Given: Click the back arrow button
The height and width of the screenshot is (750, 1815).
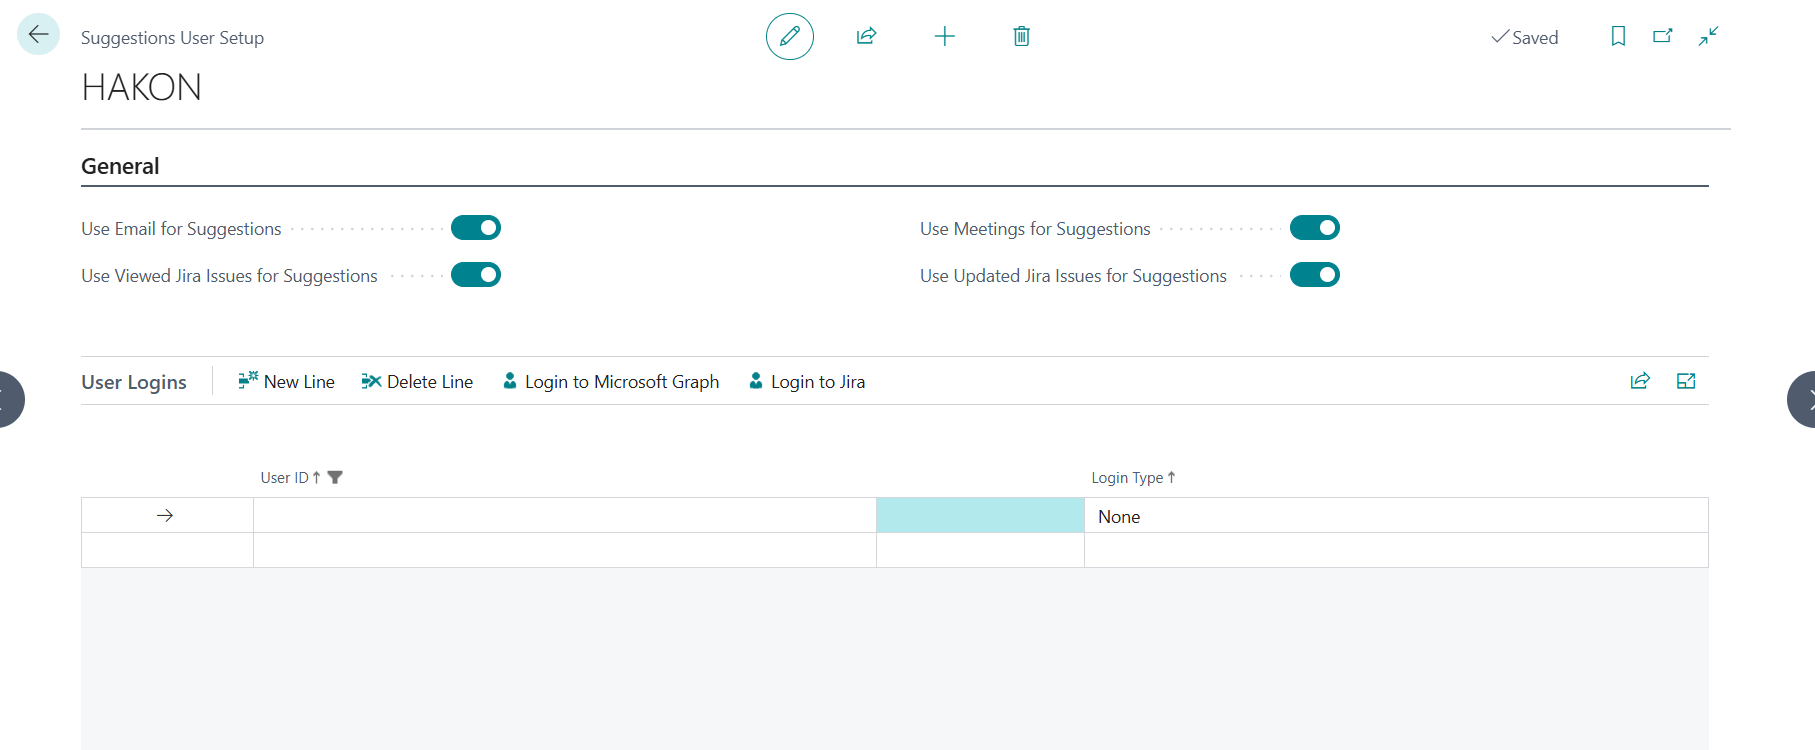Looking at the screenshot, I should click(38, 35).
